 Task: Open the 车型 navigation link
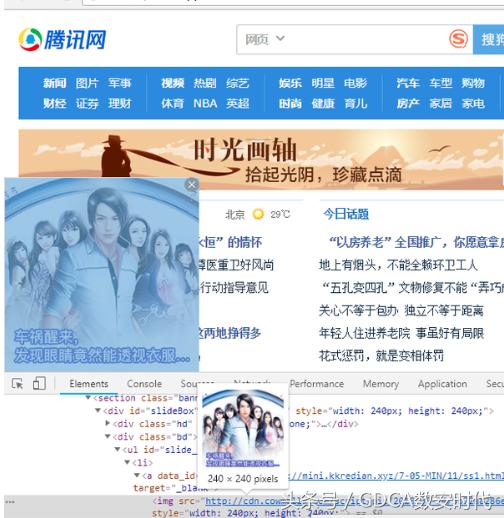click(x=441, y=83)
